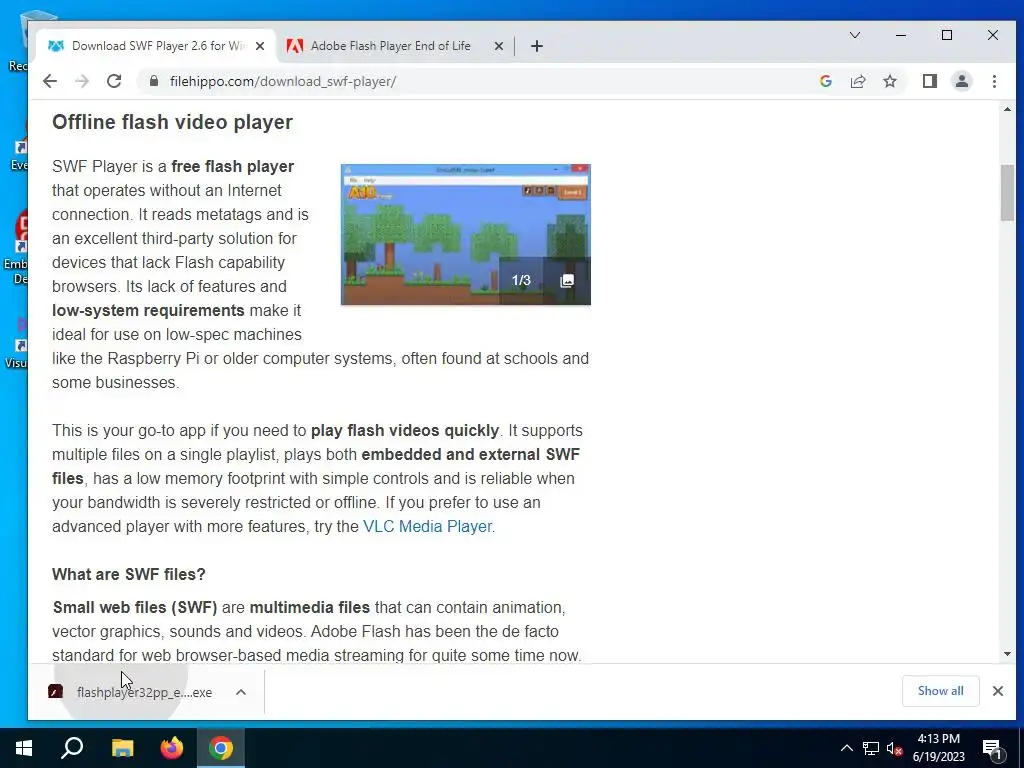The width and height of the screenshot is (1024, 768).
Task: Open Google search icon in address bar
Action: (825, 81)
